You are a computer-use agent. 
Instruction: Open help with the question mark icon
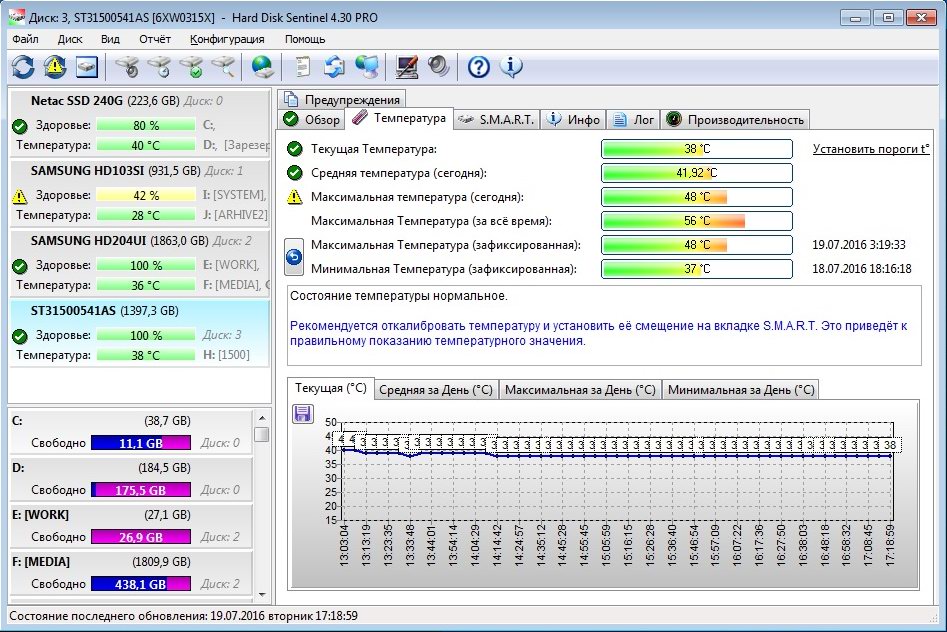pyautogui.click(x=479, y=67)
